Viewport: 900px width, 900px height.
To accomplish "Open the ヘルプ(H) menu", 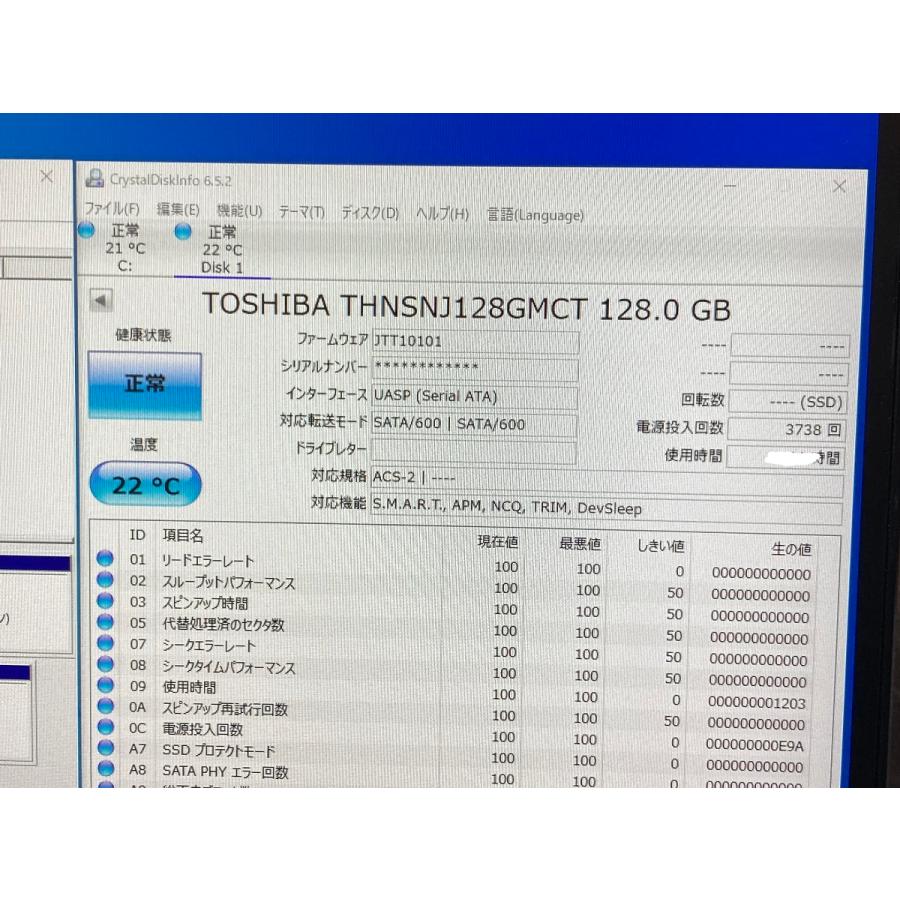I will tap(443, 214).
